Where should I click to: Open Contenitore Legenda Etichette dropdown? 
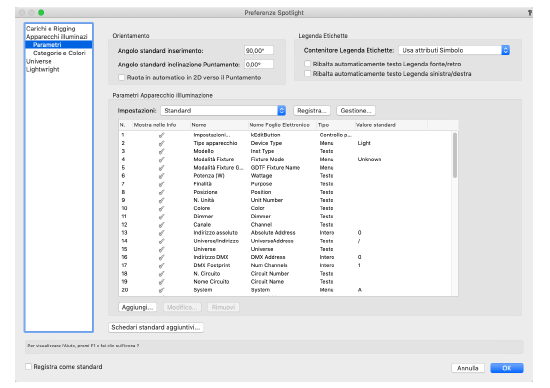454,51
